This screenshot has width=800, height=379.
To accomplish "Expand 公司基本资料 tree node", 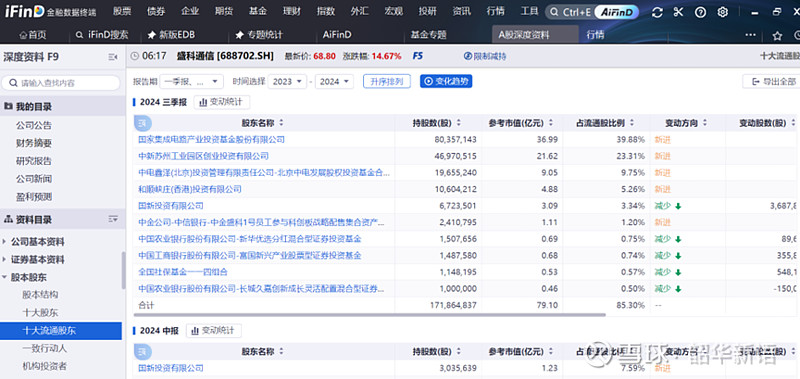I will point(5,241).
